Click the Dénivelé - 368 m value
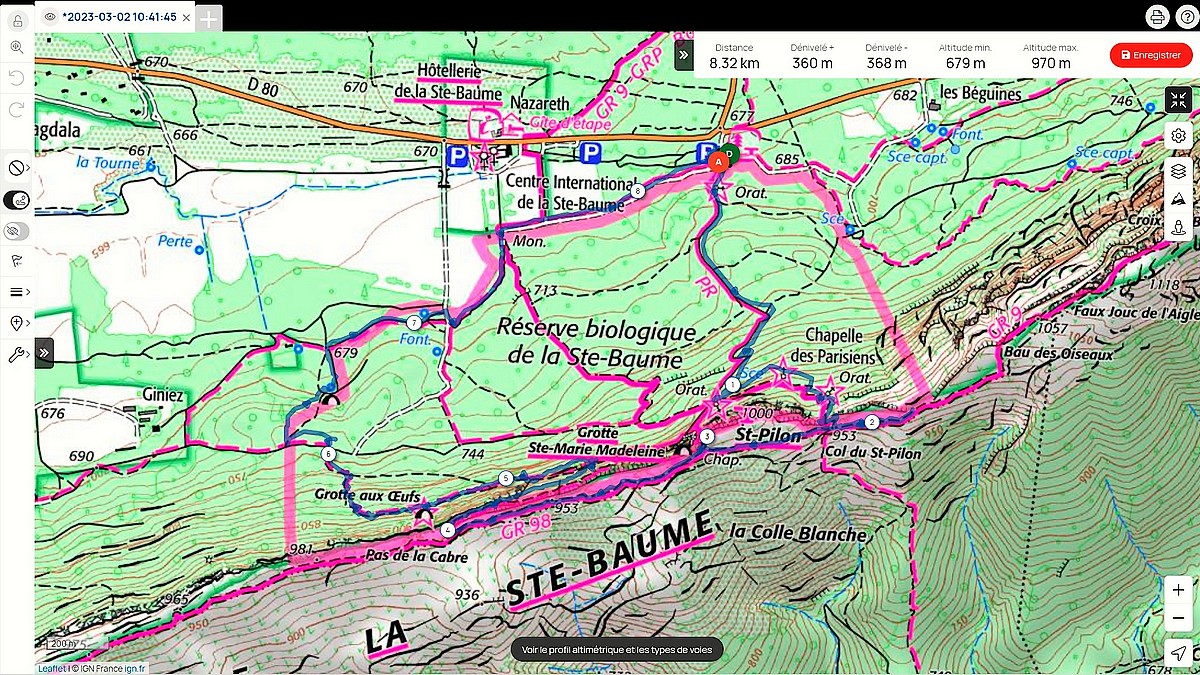Image resolution: width=1200 pixels, height=675 pixels. tap(887, 63)
